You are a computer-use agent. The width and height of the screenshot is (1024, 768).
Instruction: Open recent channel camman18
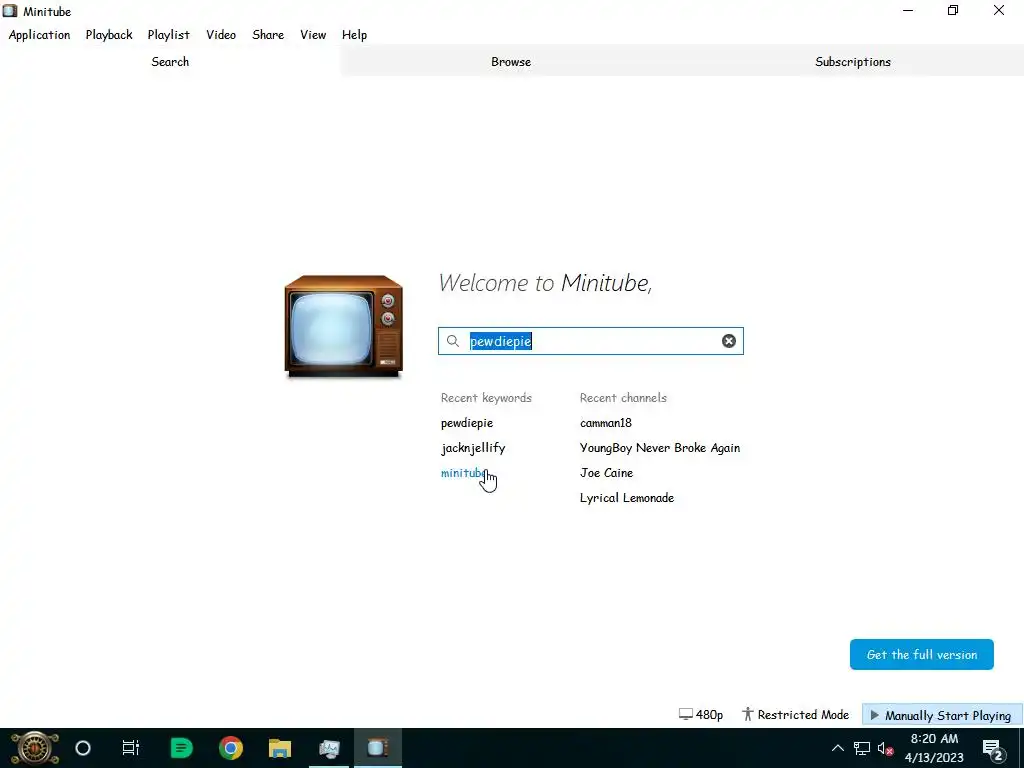pyautogui.click(x=605, y=423)
